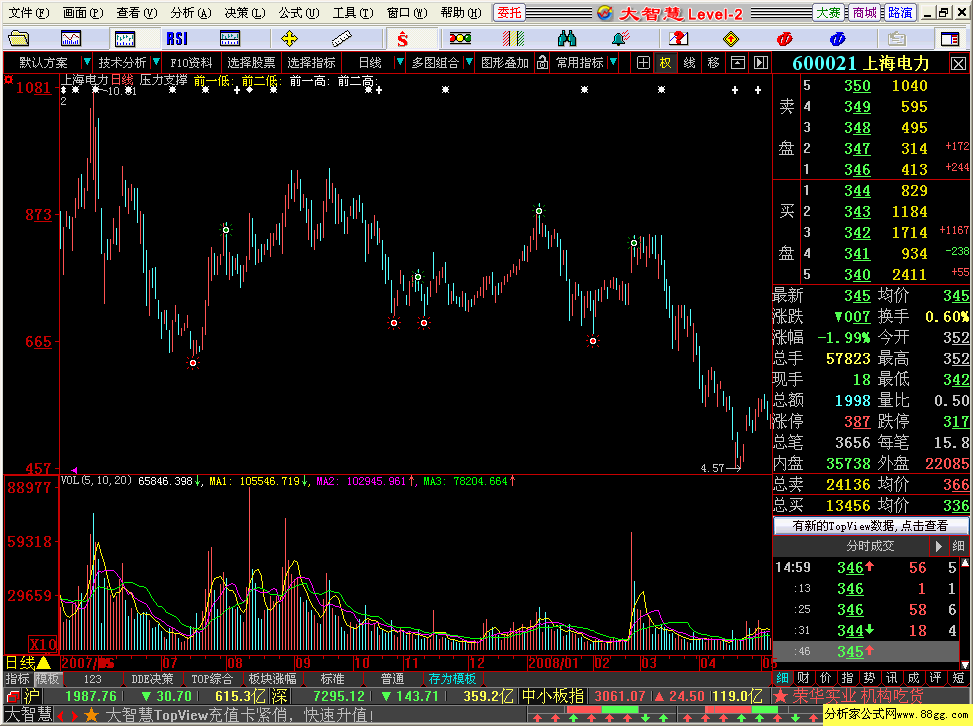
Task: Click the price line chart toolbar icon
Action: click(71, 39)
